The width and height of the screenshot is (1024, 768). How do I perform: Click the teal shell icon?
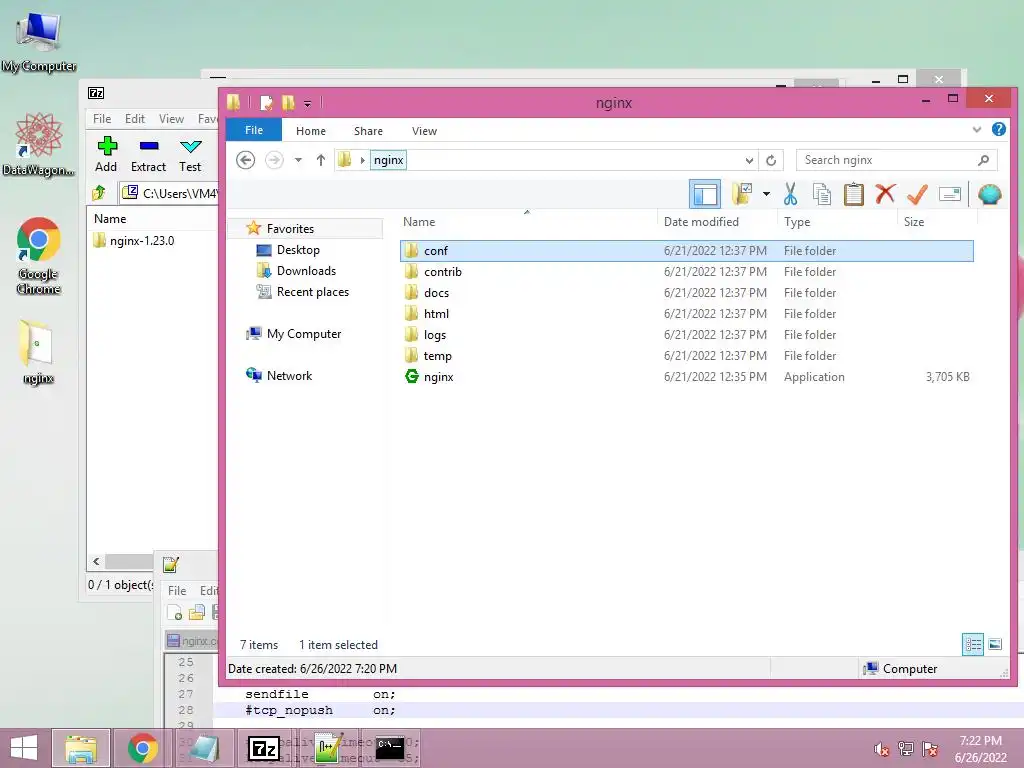[x=989, y=194]
